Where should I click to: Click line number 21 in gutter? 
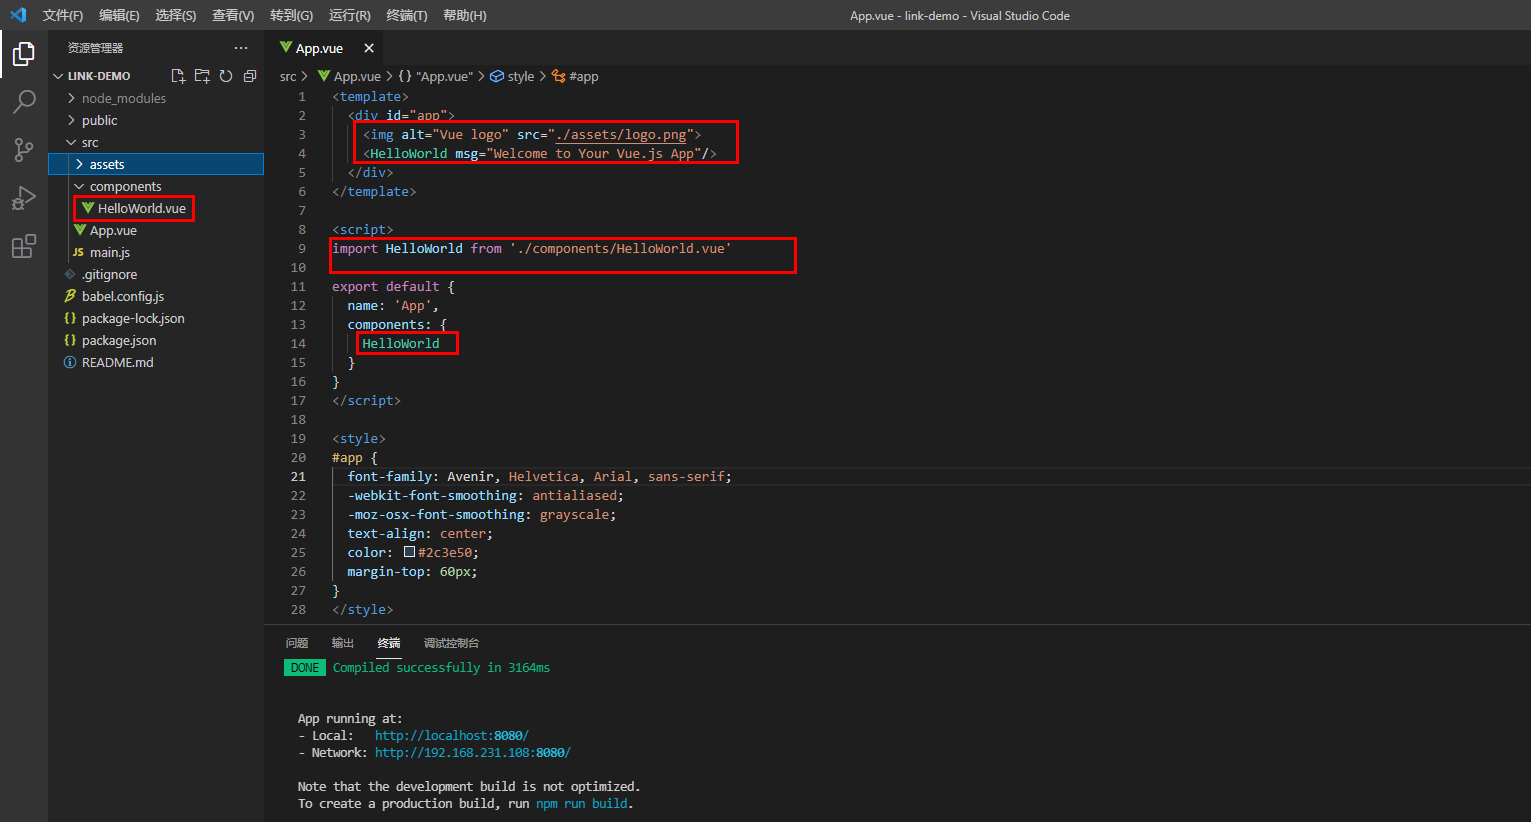[x=298, y=476]
